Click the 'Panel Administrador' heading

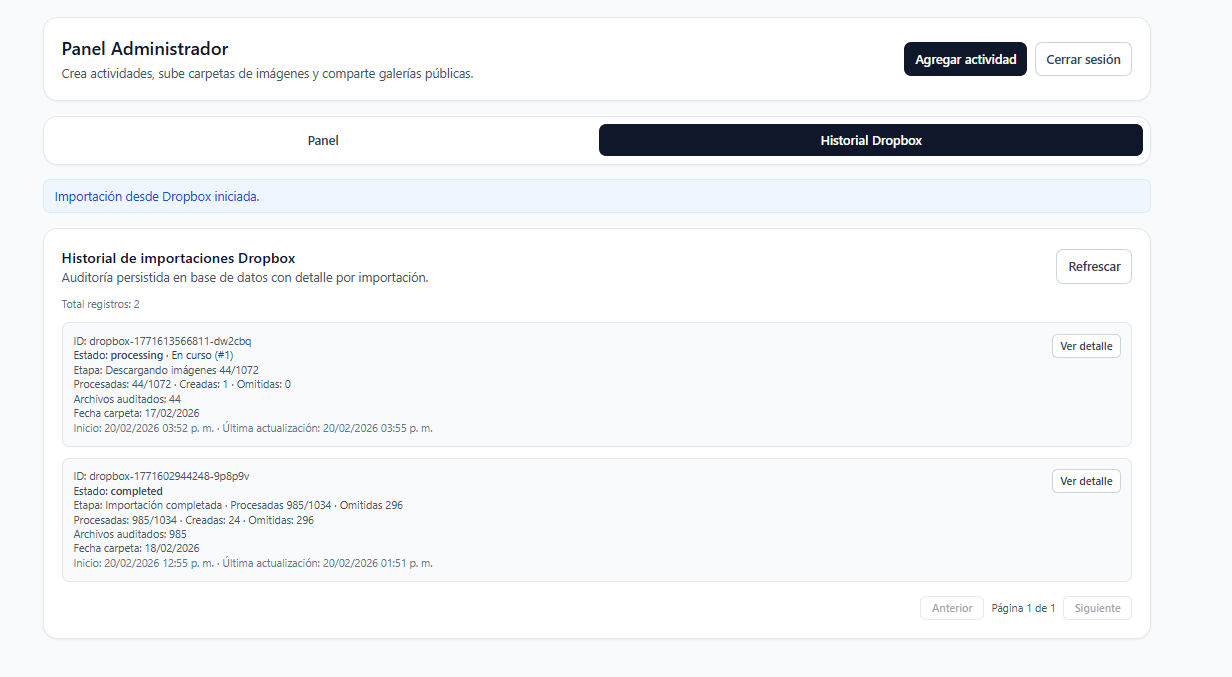pyautogui.click(x=145, y=48)
